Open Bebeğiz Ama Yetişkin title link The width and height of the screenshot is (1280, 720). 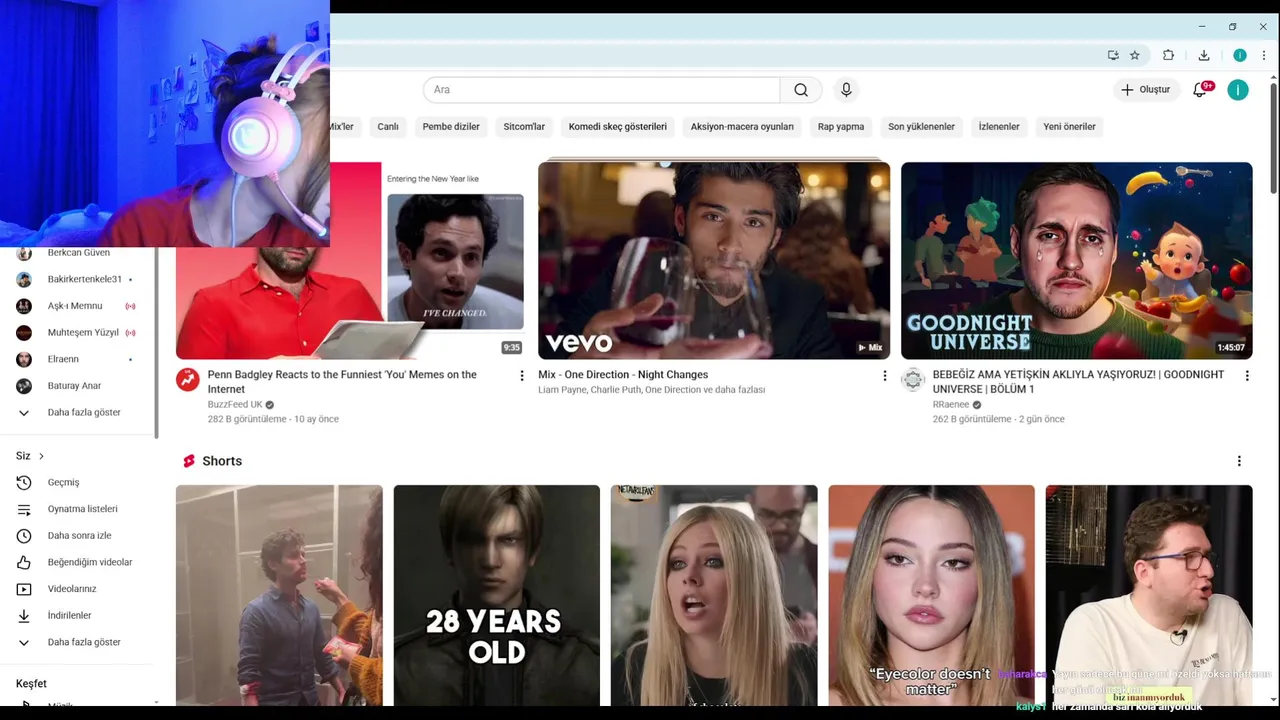[1078, 381]
